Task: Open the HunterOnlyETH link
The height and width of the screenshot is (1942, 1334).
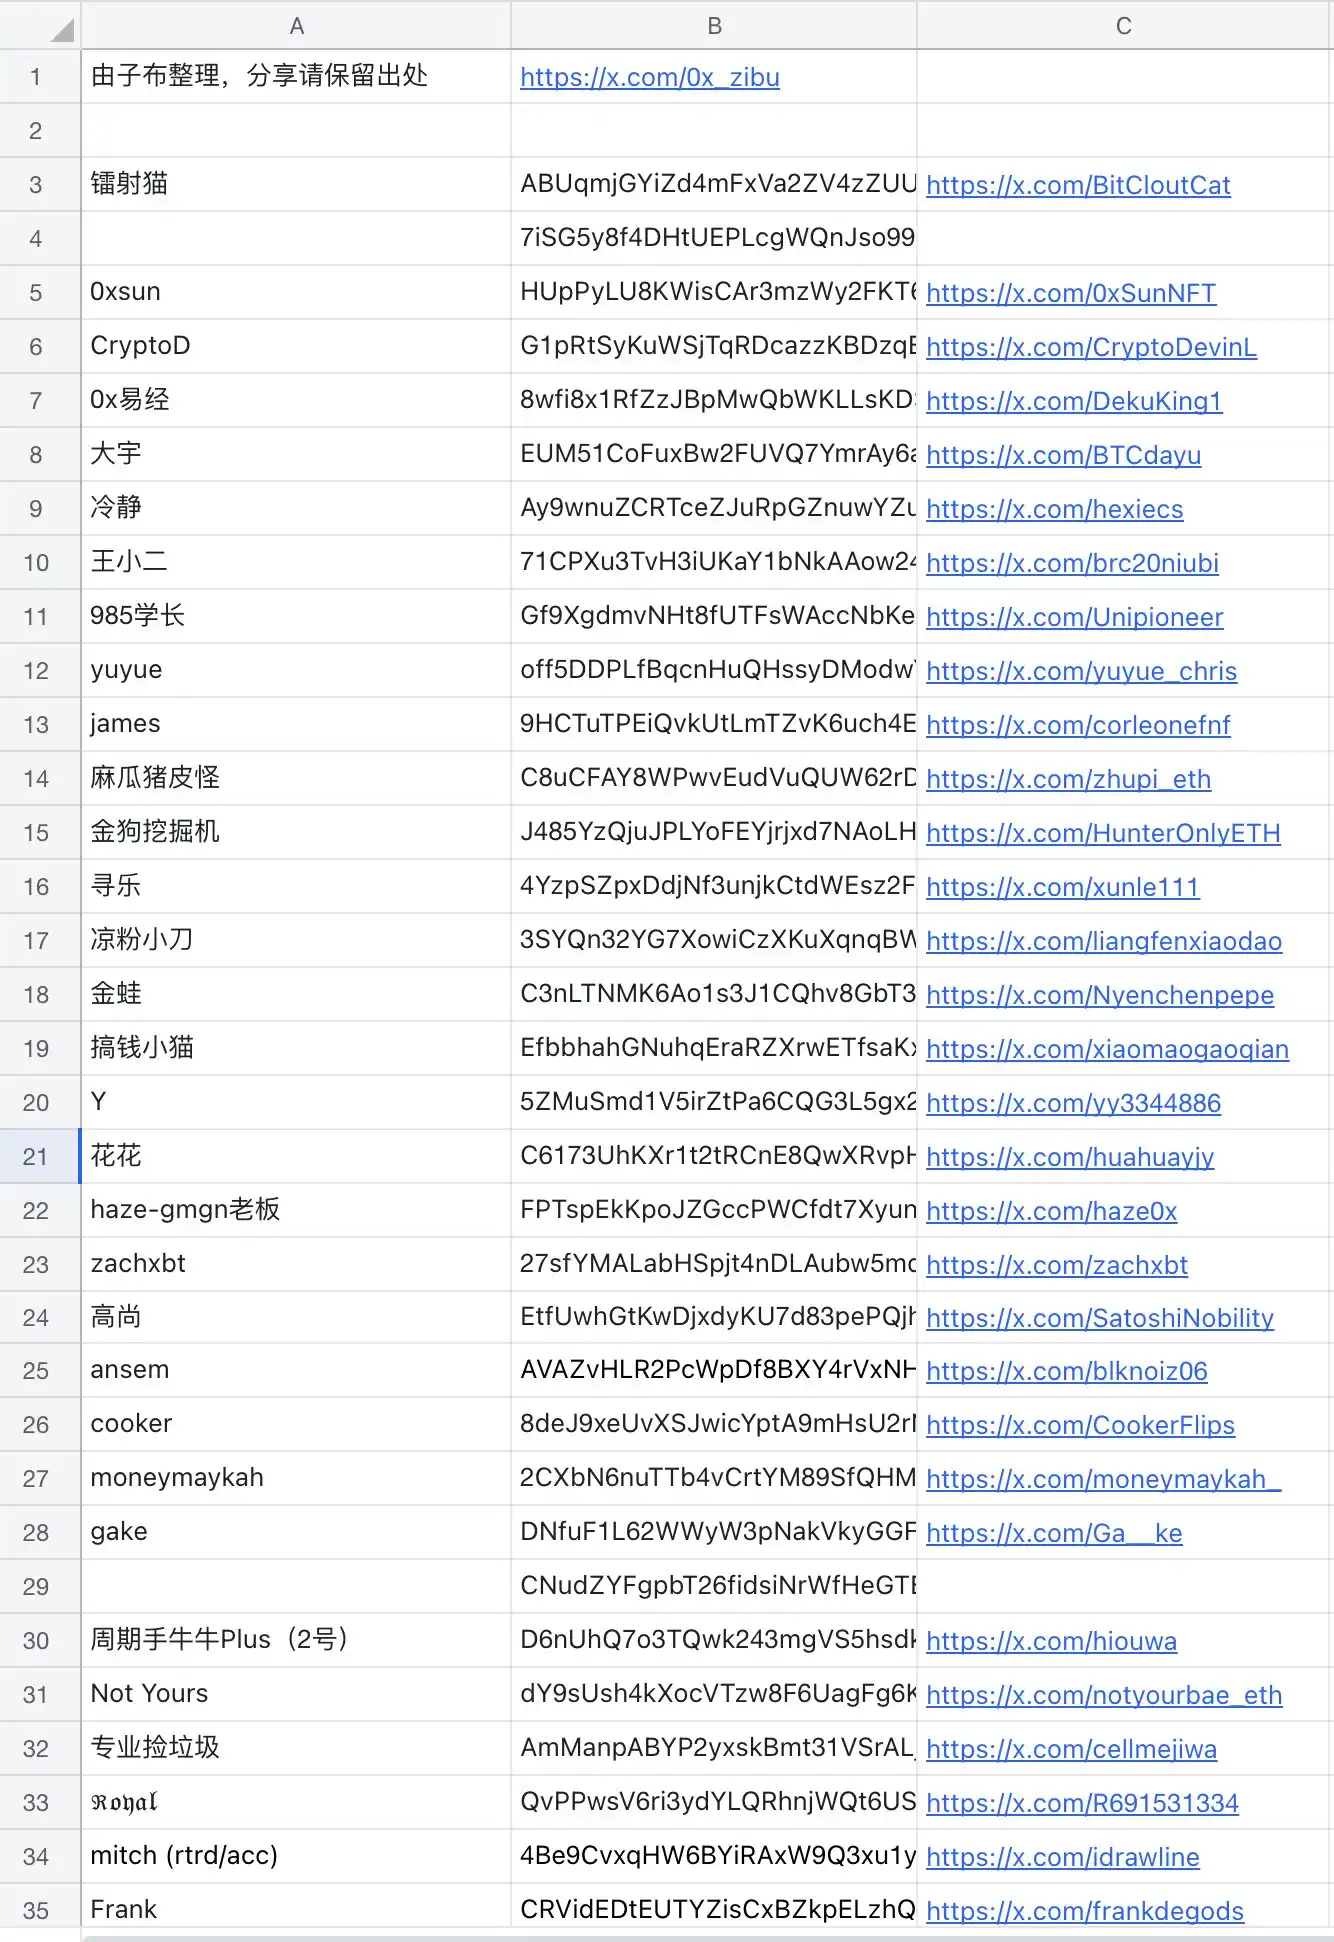Action: (x=1102, y=834)
